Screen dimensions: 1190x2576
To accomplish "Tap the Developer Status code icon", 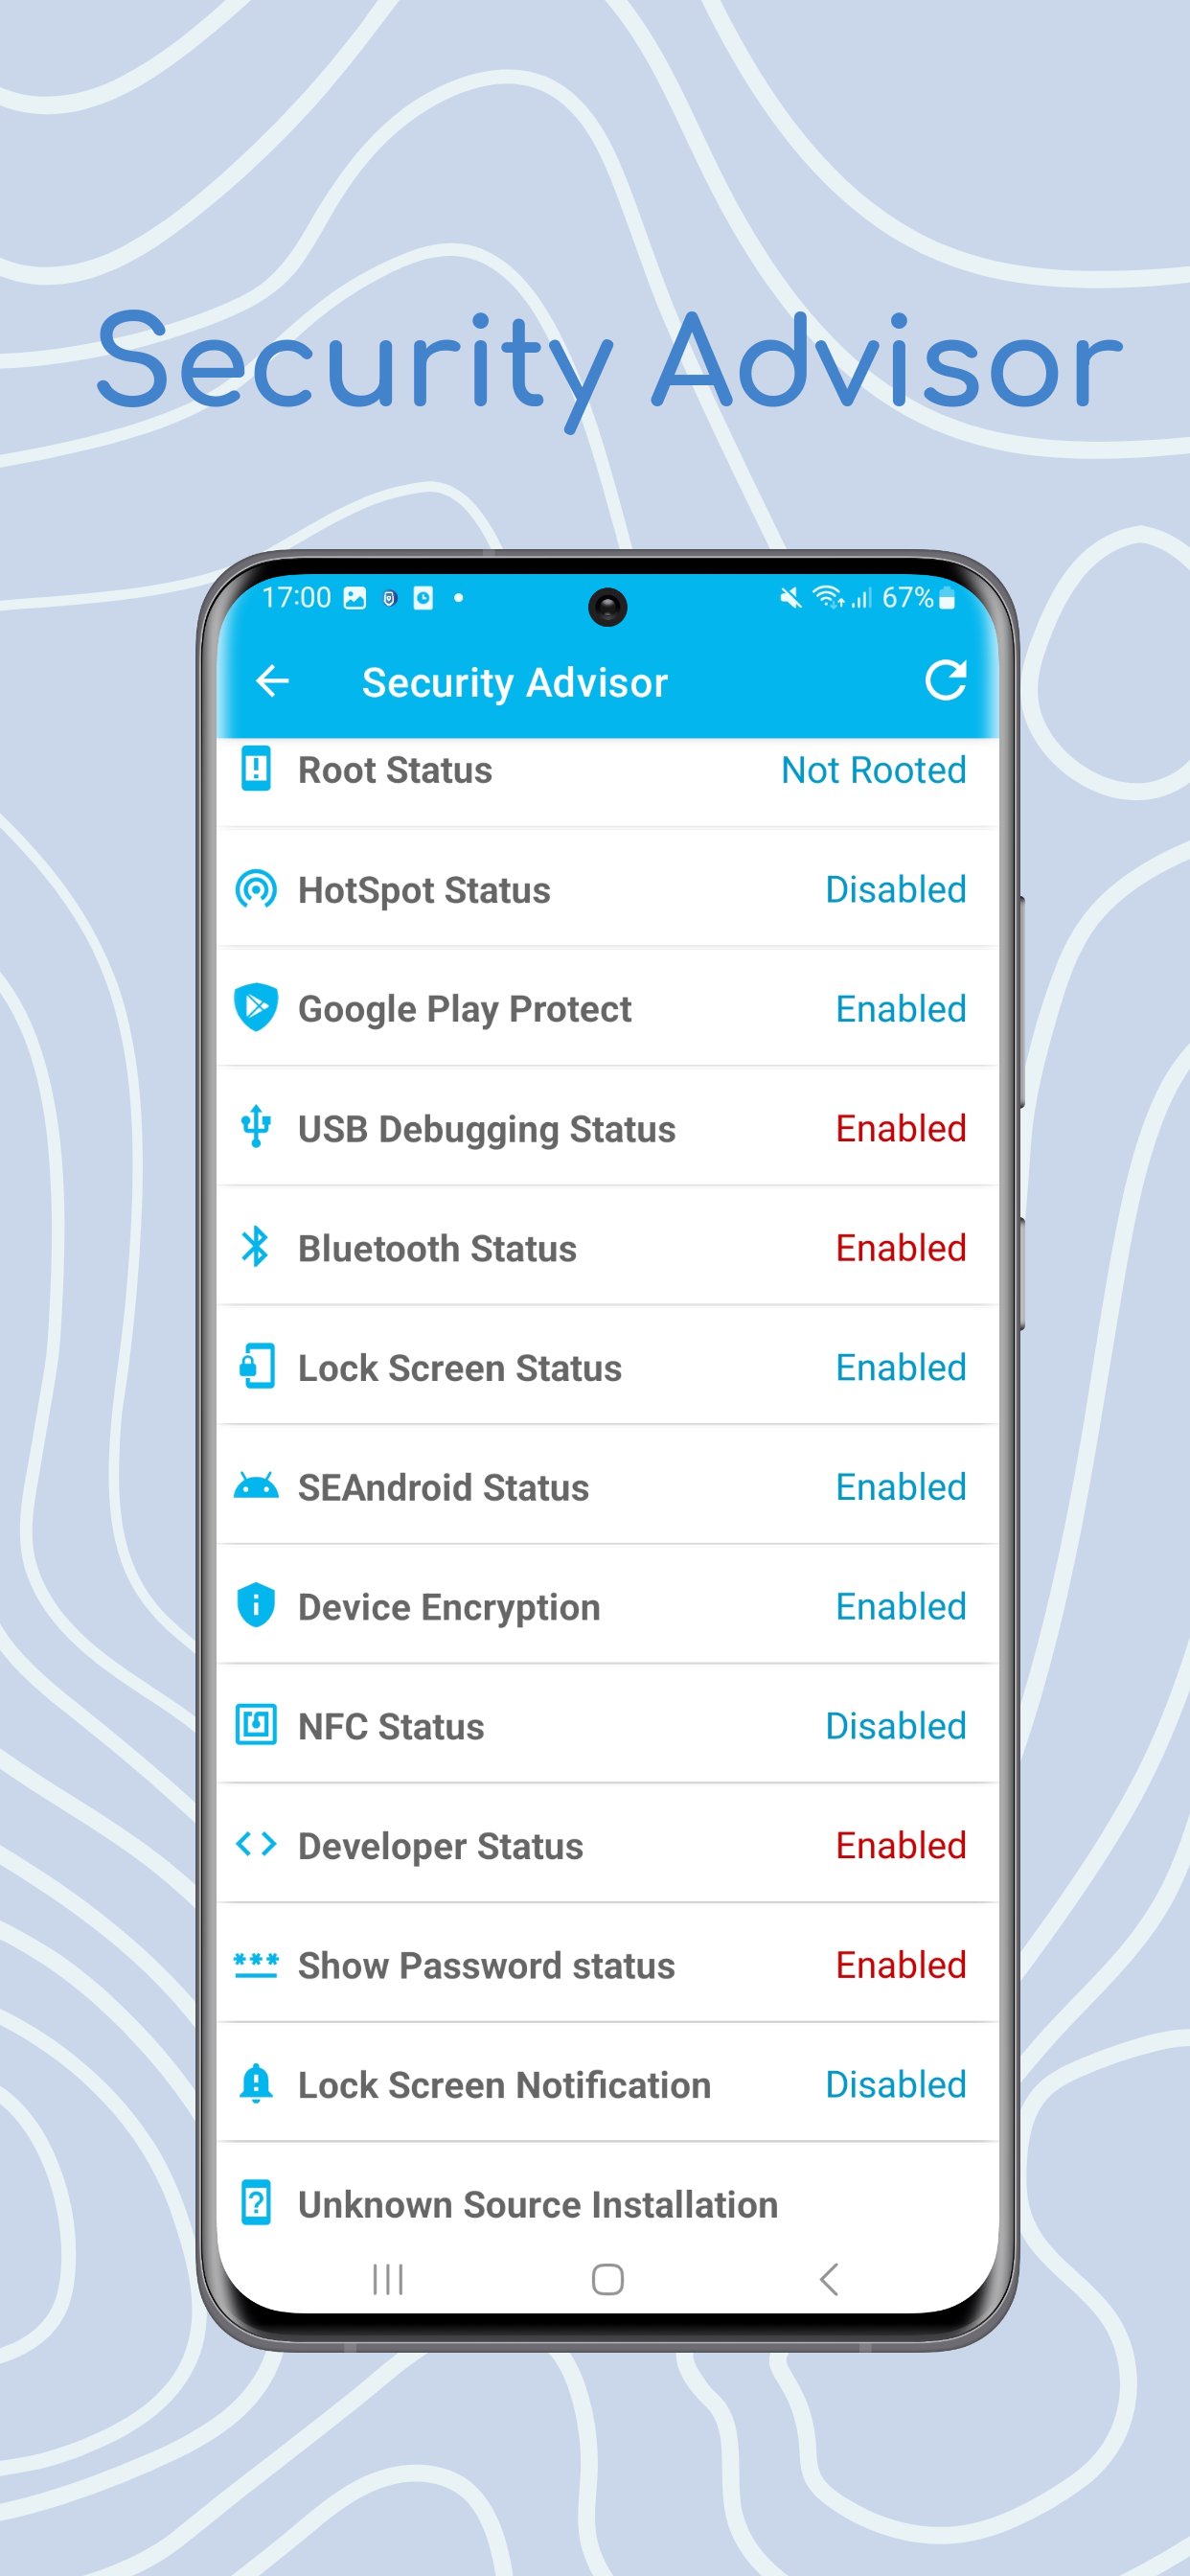I will 256,1845.
